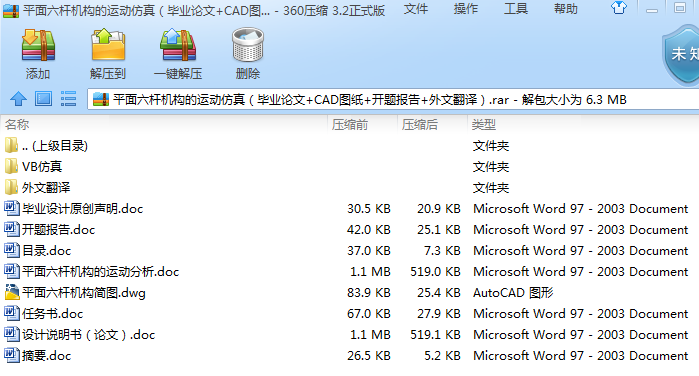699x376 pixels.
Task: Click the 一键解压 one-click extract icon
Action: (178, 45)
